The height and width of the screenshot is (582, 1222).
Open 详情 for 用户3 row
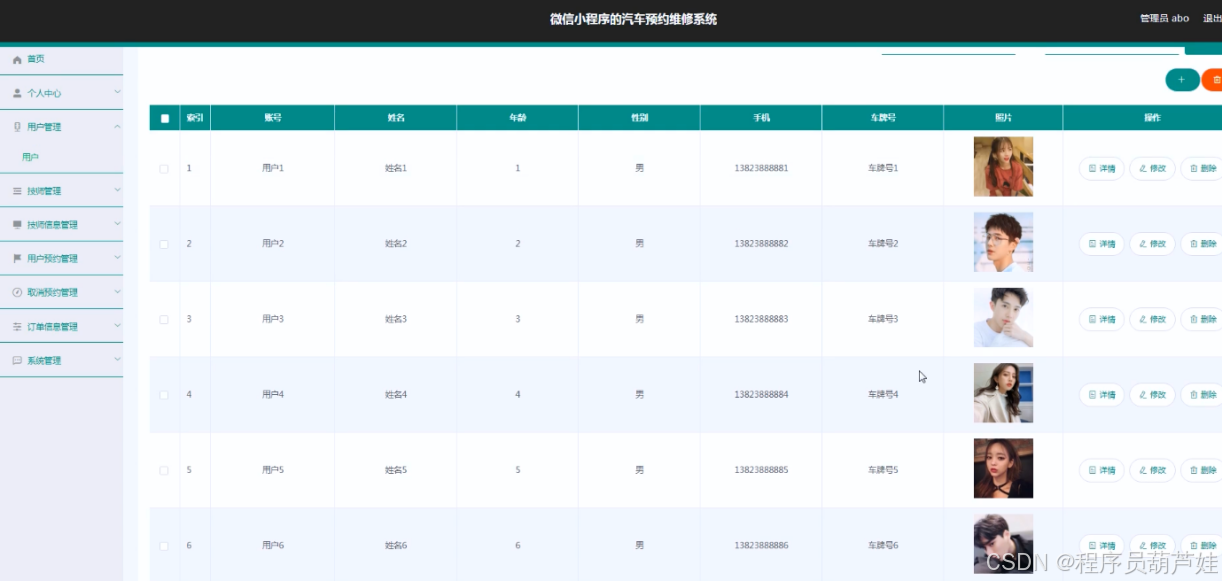tap(1102, 320)
